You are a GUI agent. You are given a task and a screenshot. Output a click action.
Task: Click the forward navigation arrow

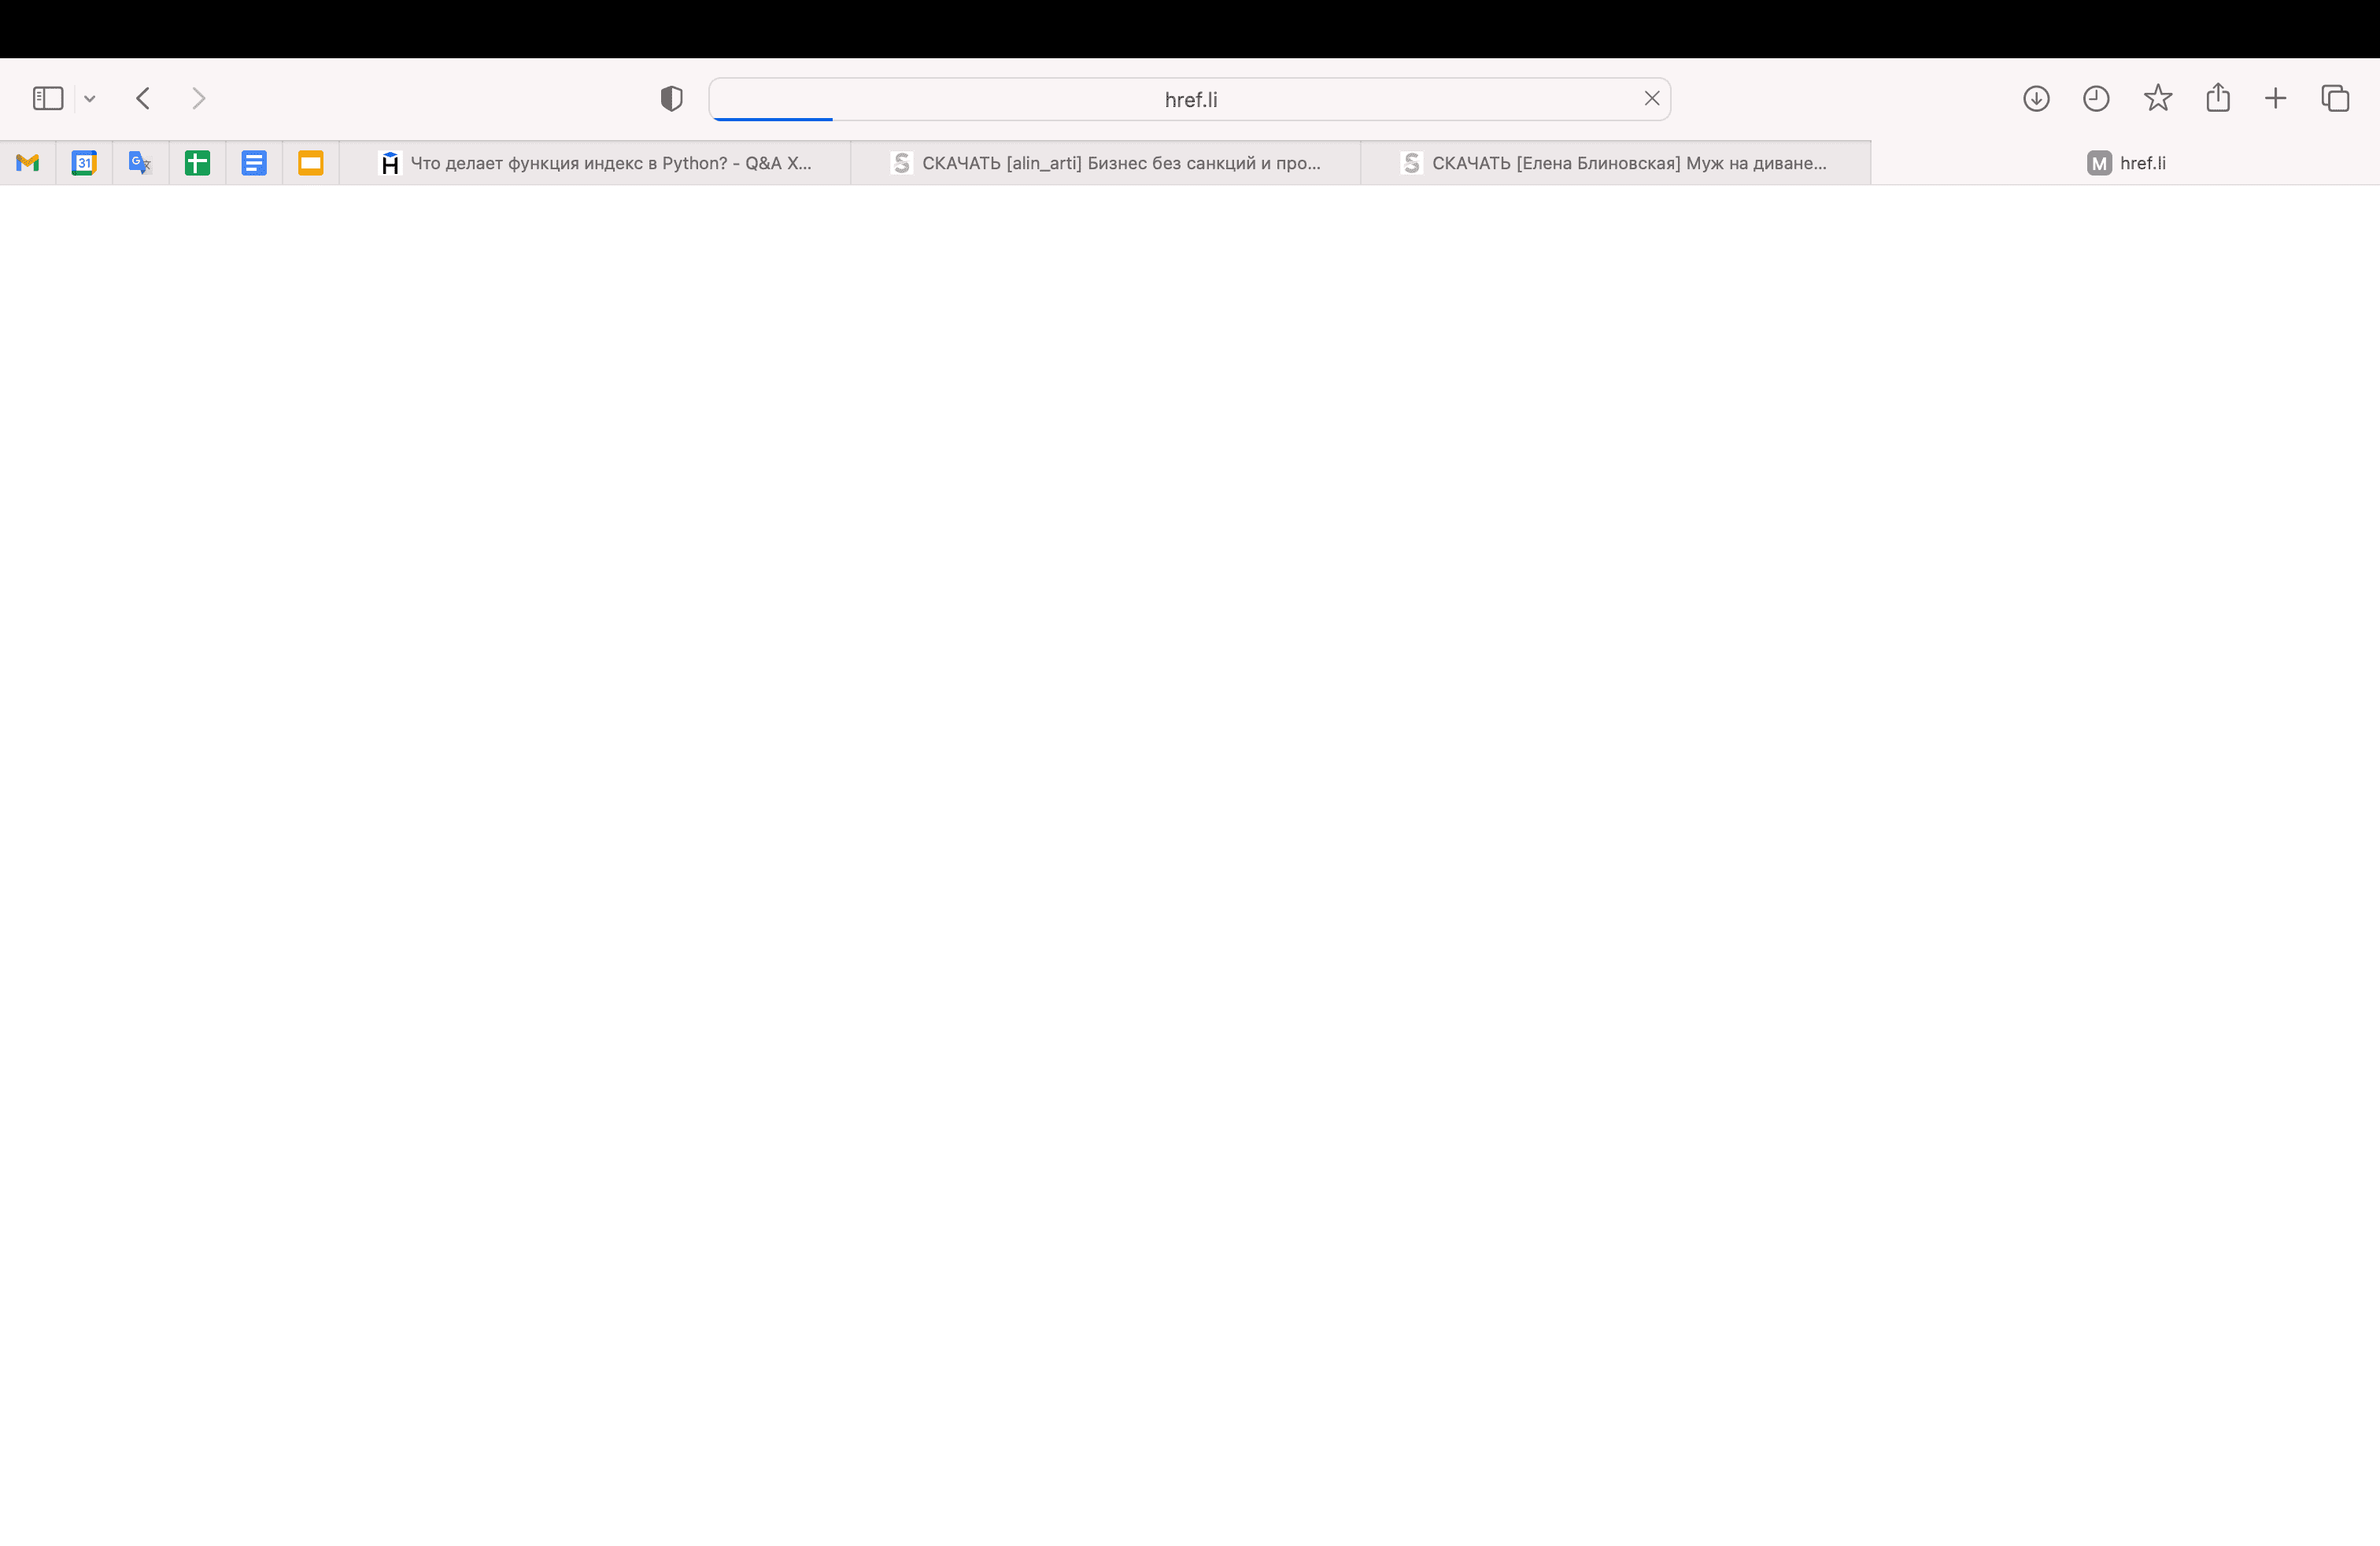click(x=198, y=98)
